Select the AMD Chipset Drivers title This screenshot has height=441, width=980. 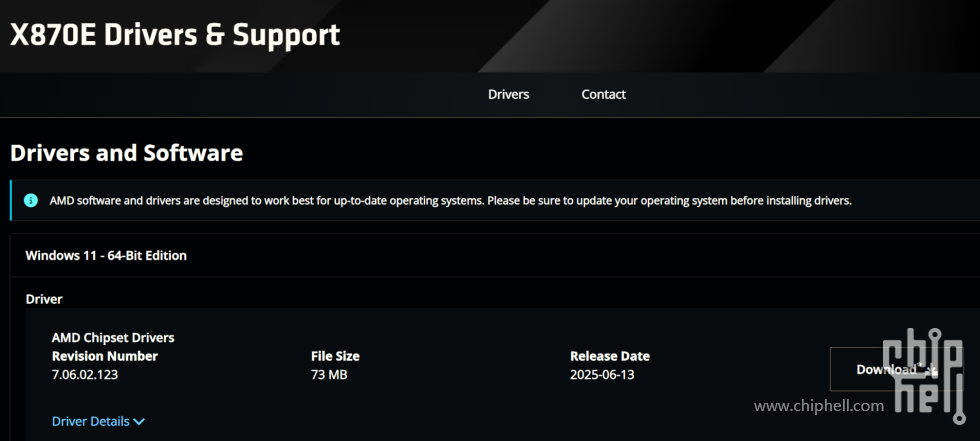(113, 337)
